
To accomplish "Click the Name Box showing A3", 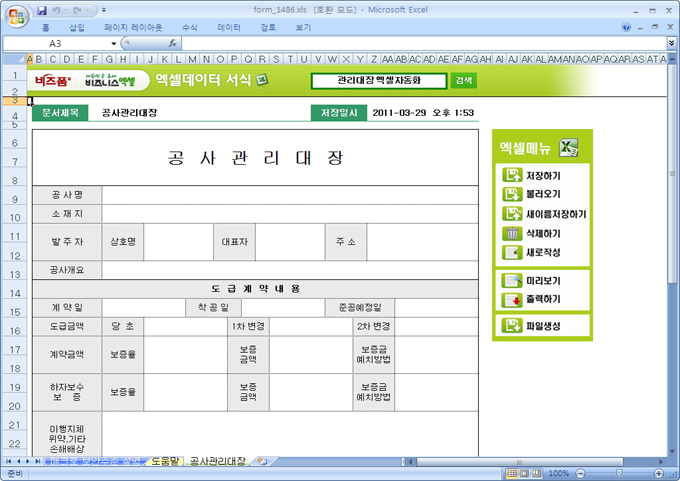I will tap(56, 44).
